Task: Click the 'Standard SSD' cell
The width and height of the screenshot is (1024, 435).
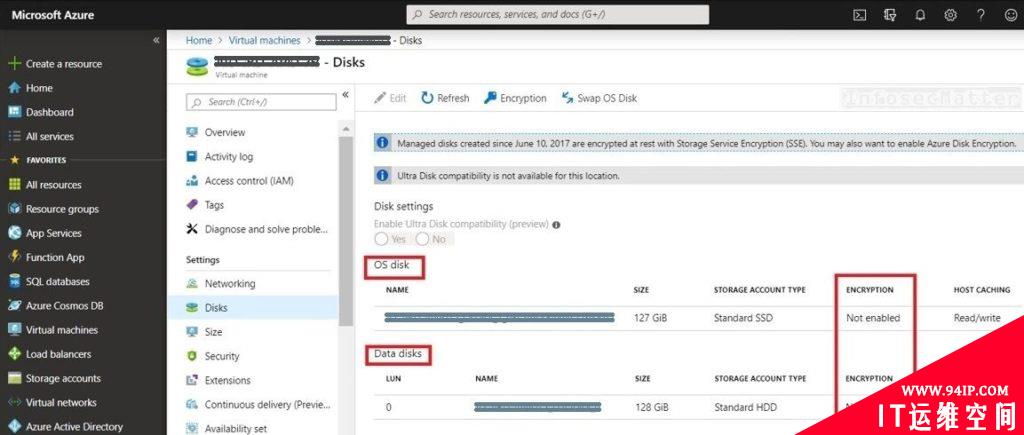Action: [743, 318]
